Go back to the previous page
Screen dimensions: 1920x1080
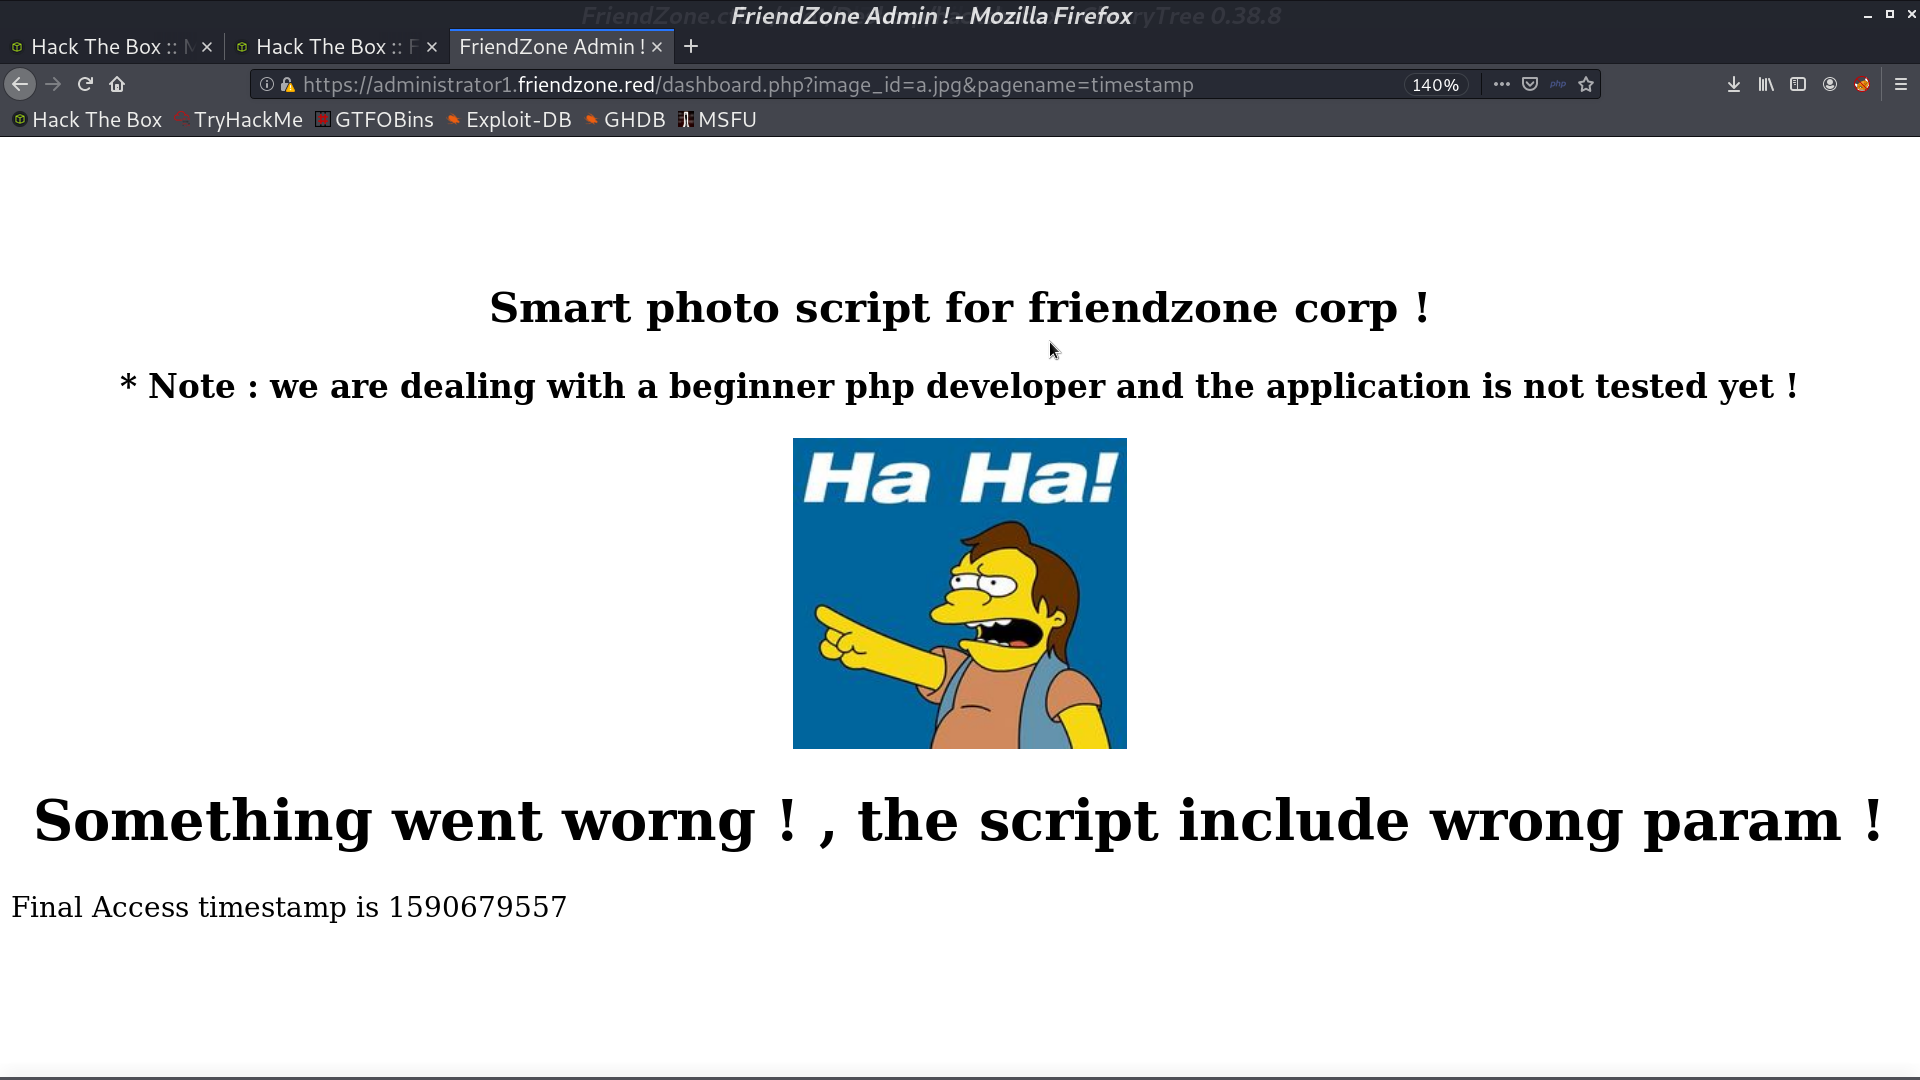(20, 85)
